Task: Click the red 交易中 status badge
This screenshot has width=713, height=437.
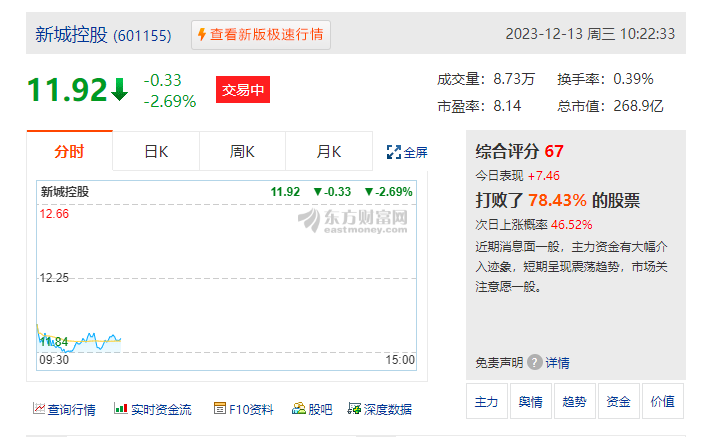Action: tap(243, 90)
